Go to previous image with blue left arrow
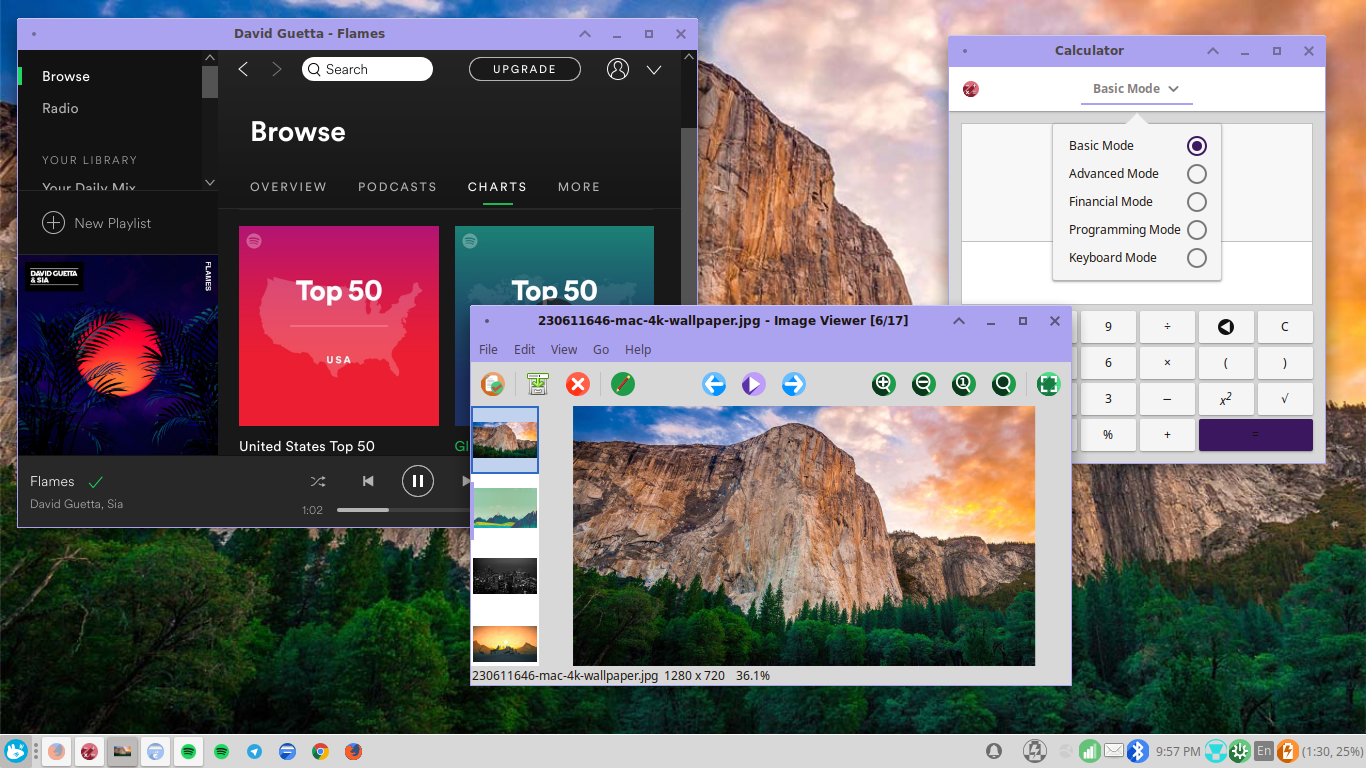This screenshot has width=1366, height=768. click(x=714, y=384)
